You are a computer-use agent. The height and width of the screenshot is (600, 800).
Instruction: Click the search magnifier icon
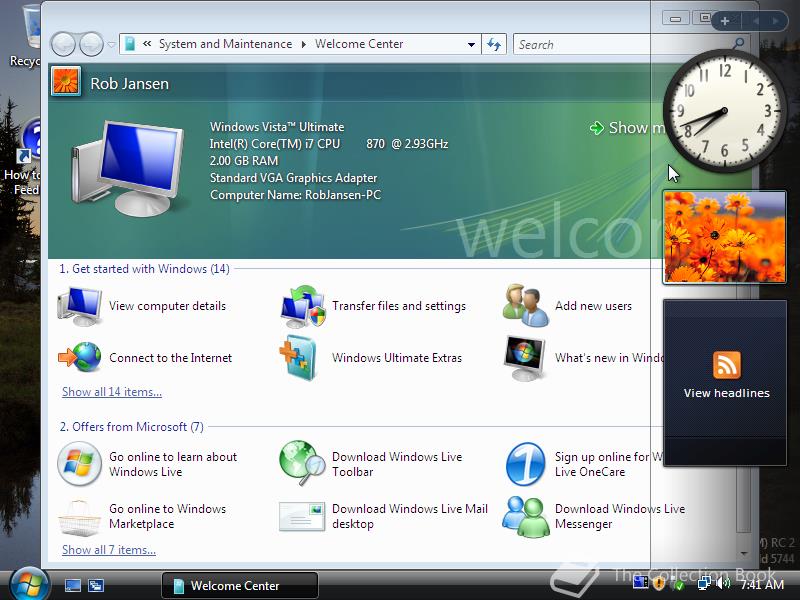[738, 43]
